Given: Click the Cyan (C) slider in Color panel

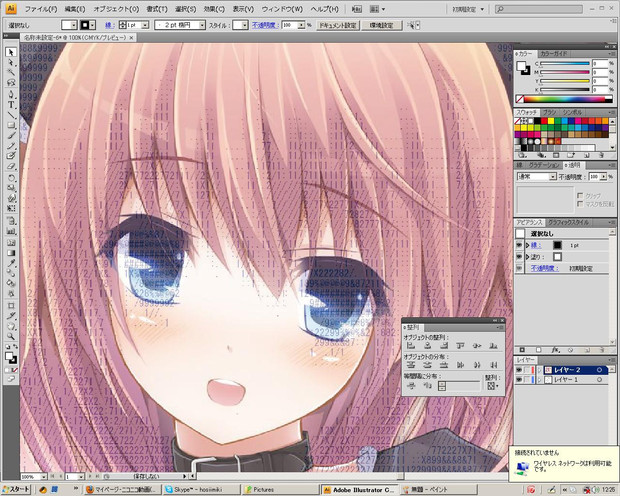Looking at the screenshot, I should pos(565,63).
